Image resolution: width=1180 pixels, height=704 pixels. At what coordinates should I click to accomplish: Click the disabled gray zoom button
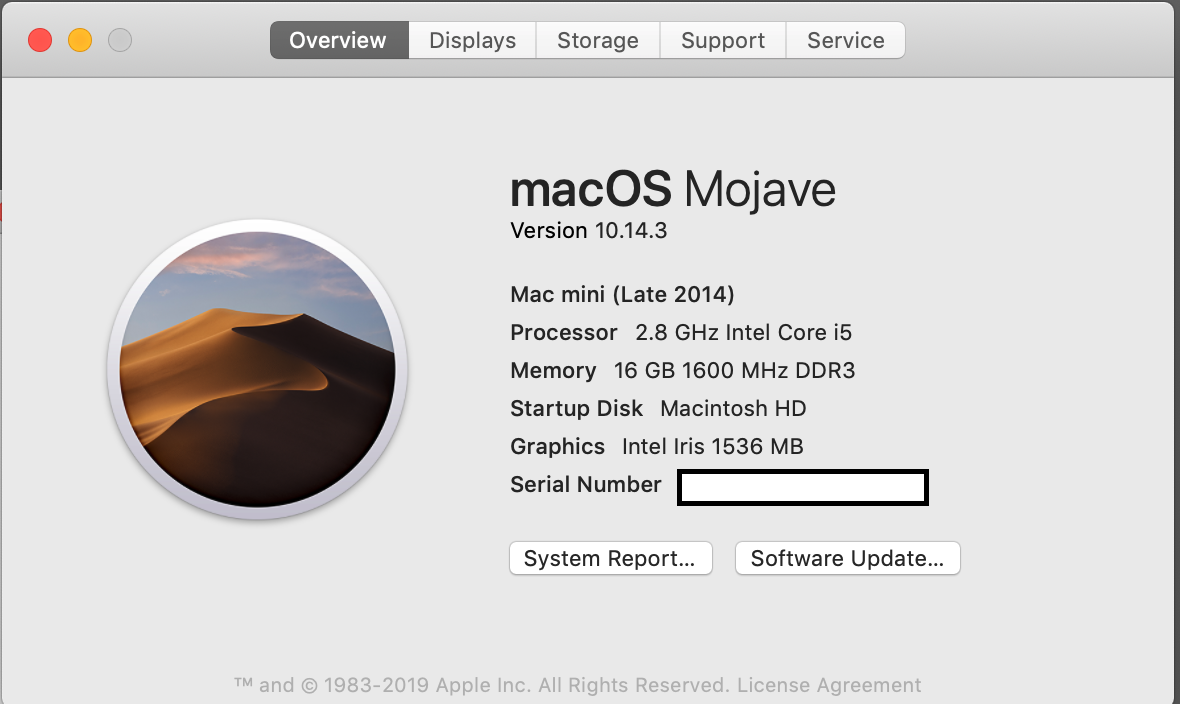coord(120,40)
